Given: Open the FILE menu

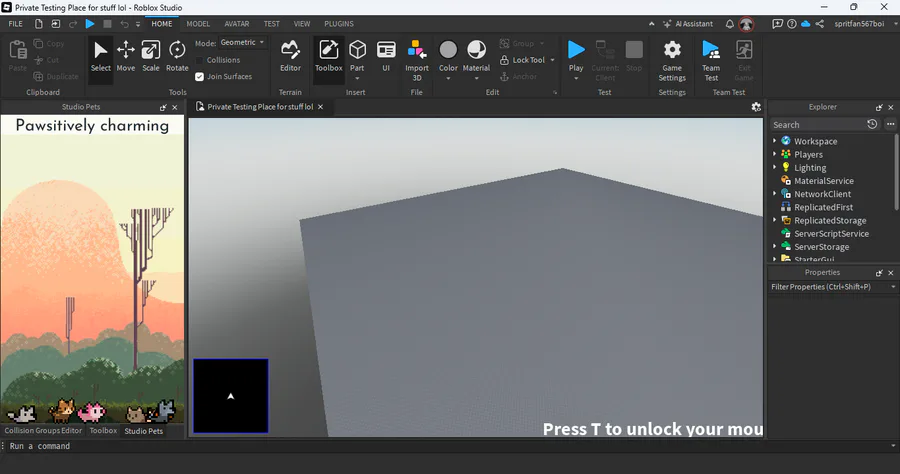Looking at the screenshot, I should pyautogui.click(x=15, y=24).
